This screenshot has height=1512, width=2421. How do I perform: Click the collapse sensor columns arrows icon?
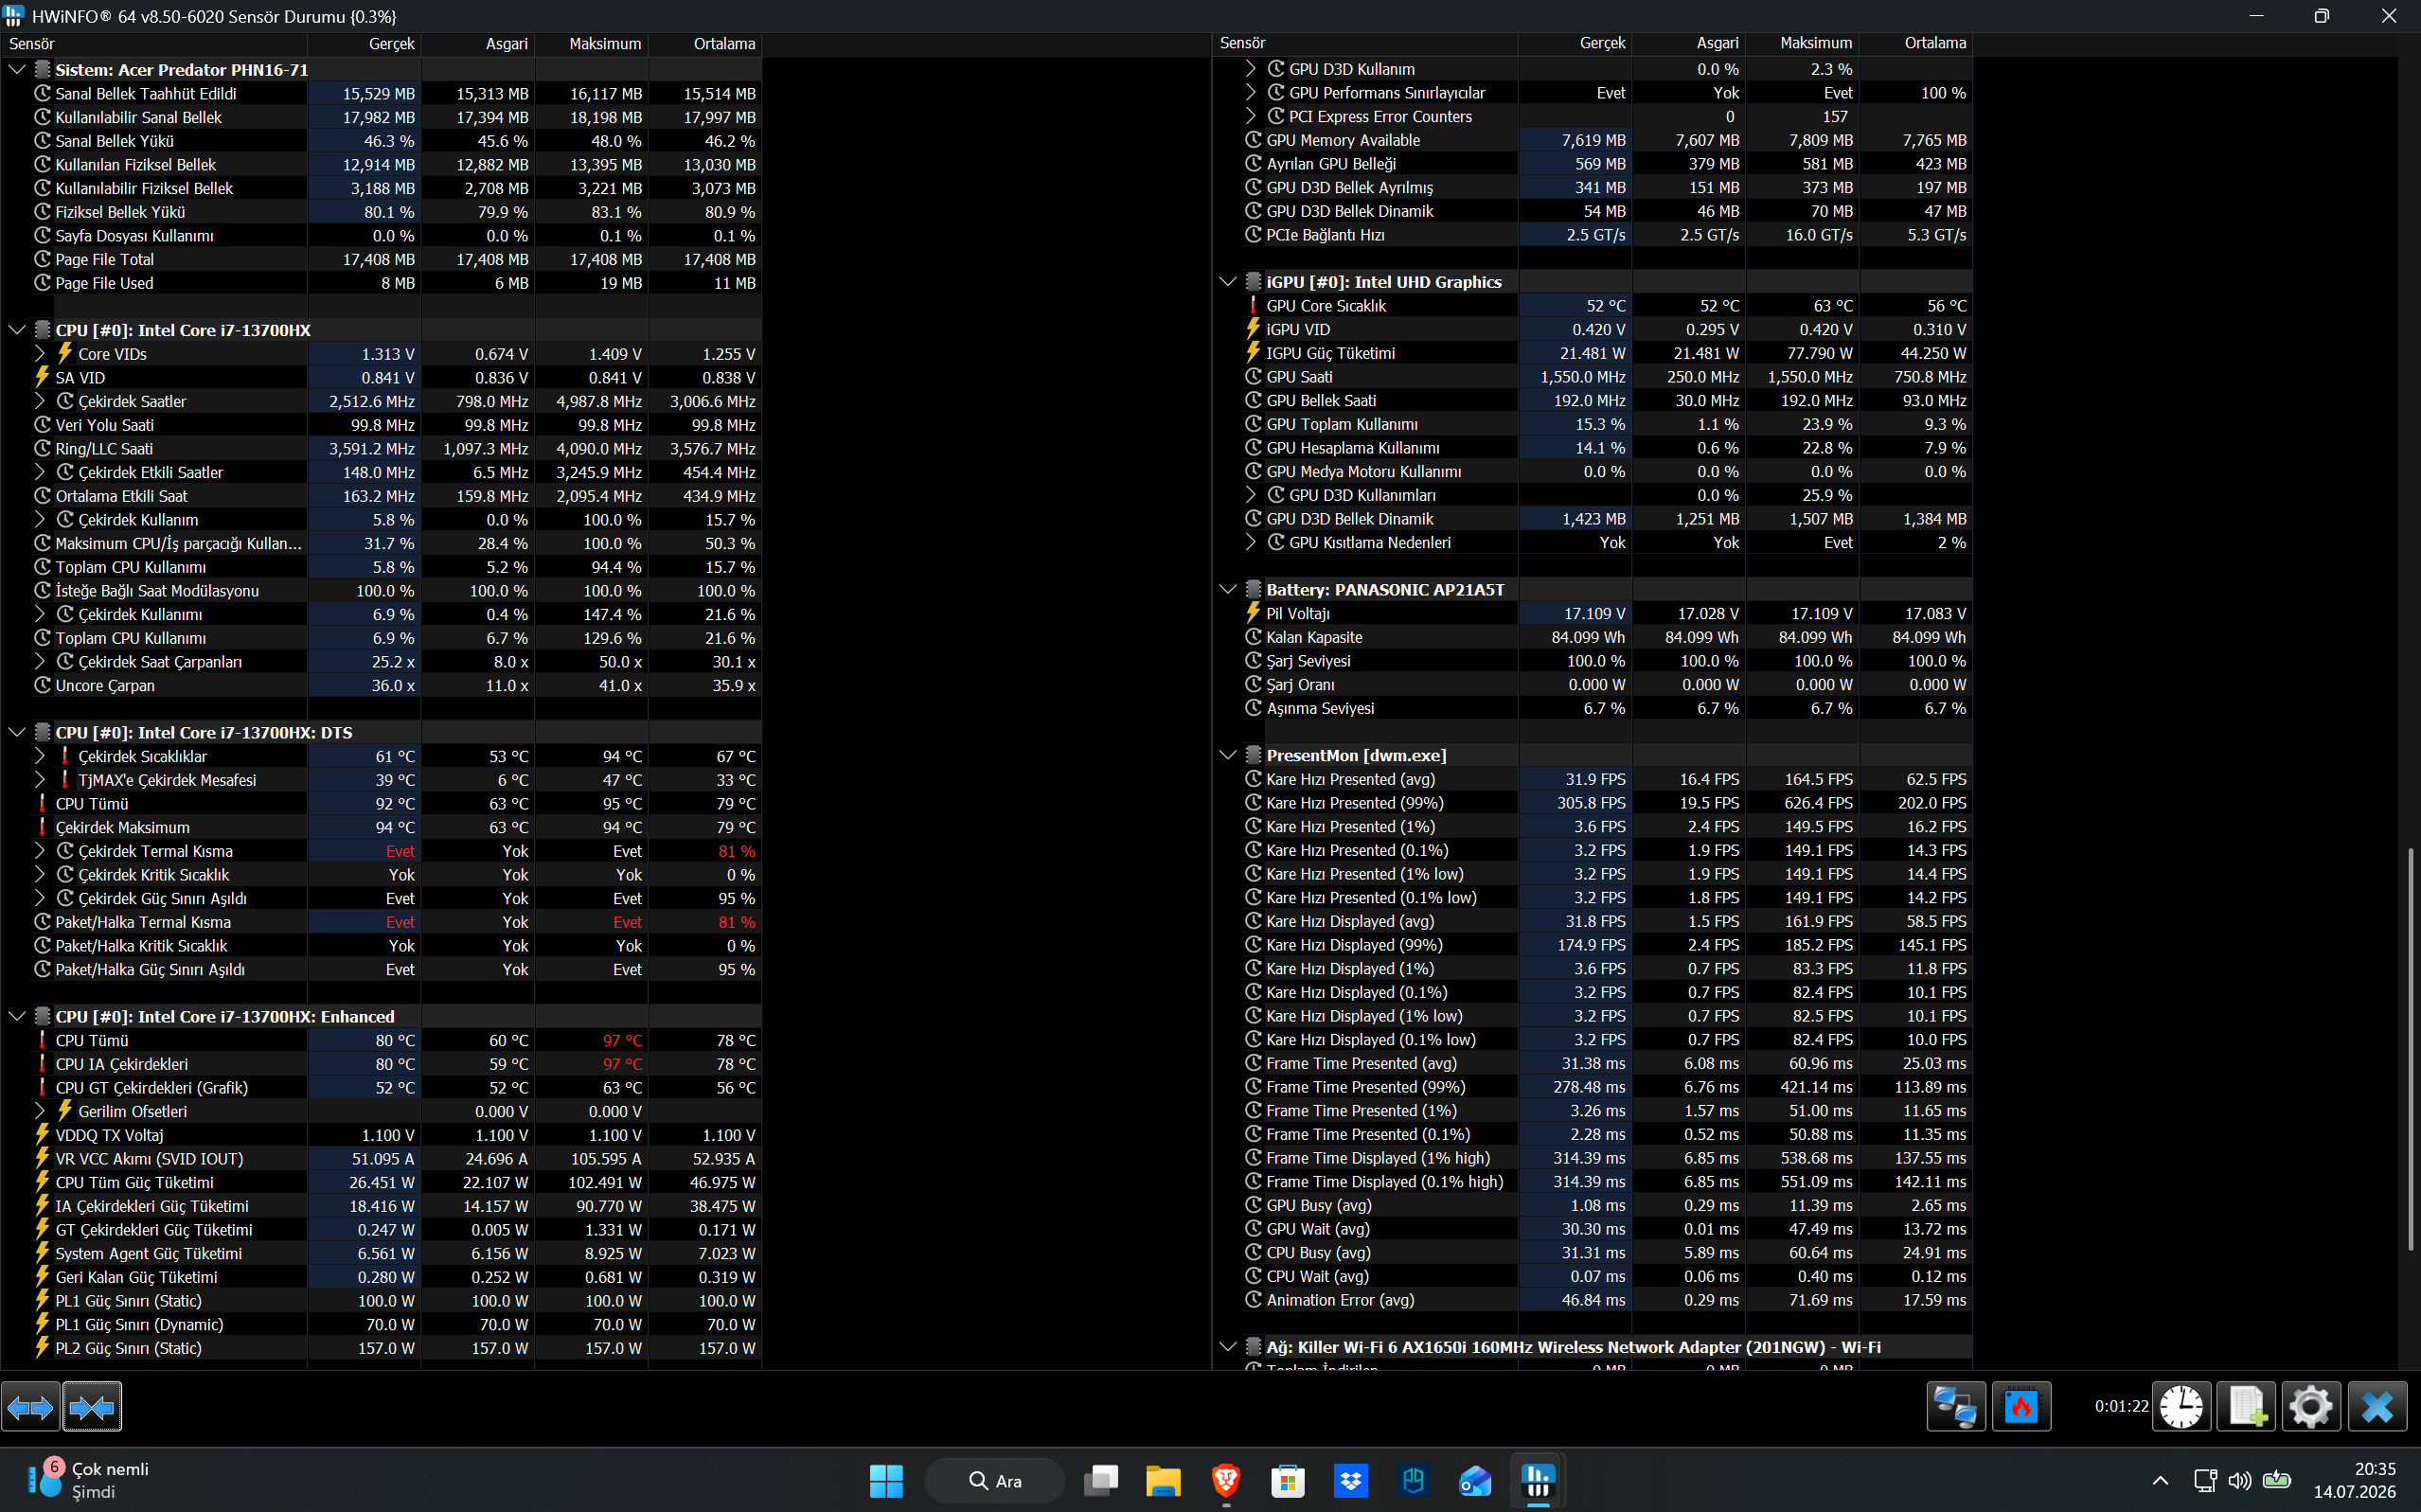[92, 1407]
